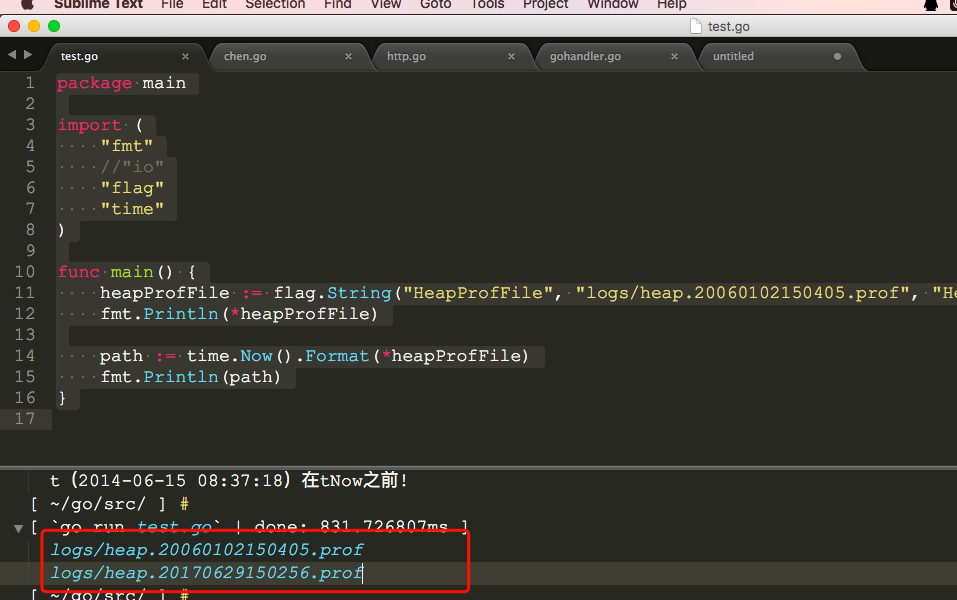
Task: Open the Tools menu
Action: coord(487,4)
